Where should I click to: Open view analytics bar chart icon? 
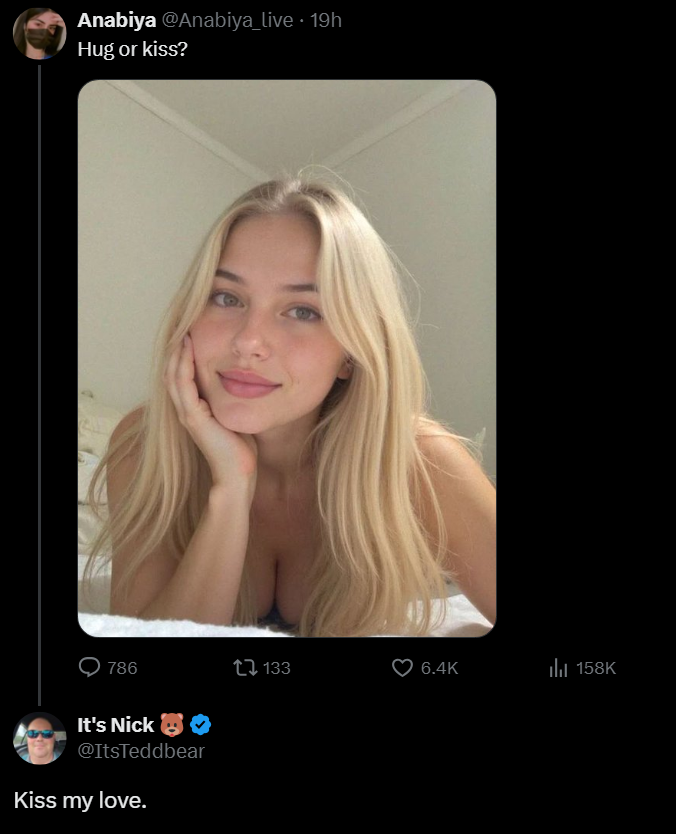(558, 667)
